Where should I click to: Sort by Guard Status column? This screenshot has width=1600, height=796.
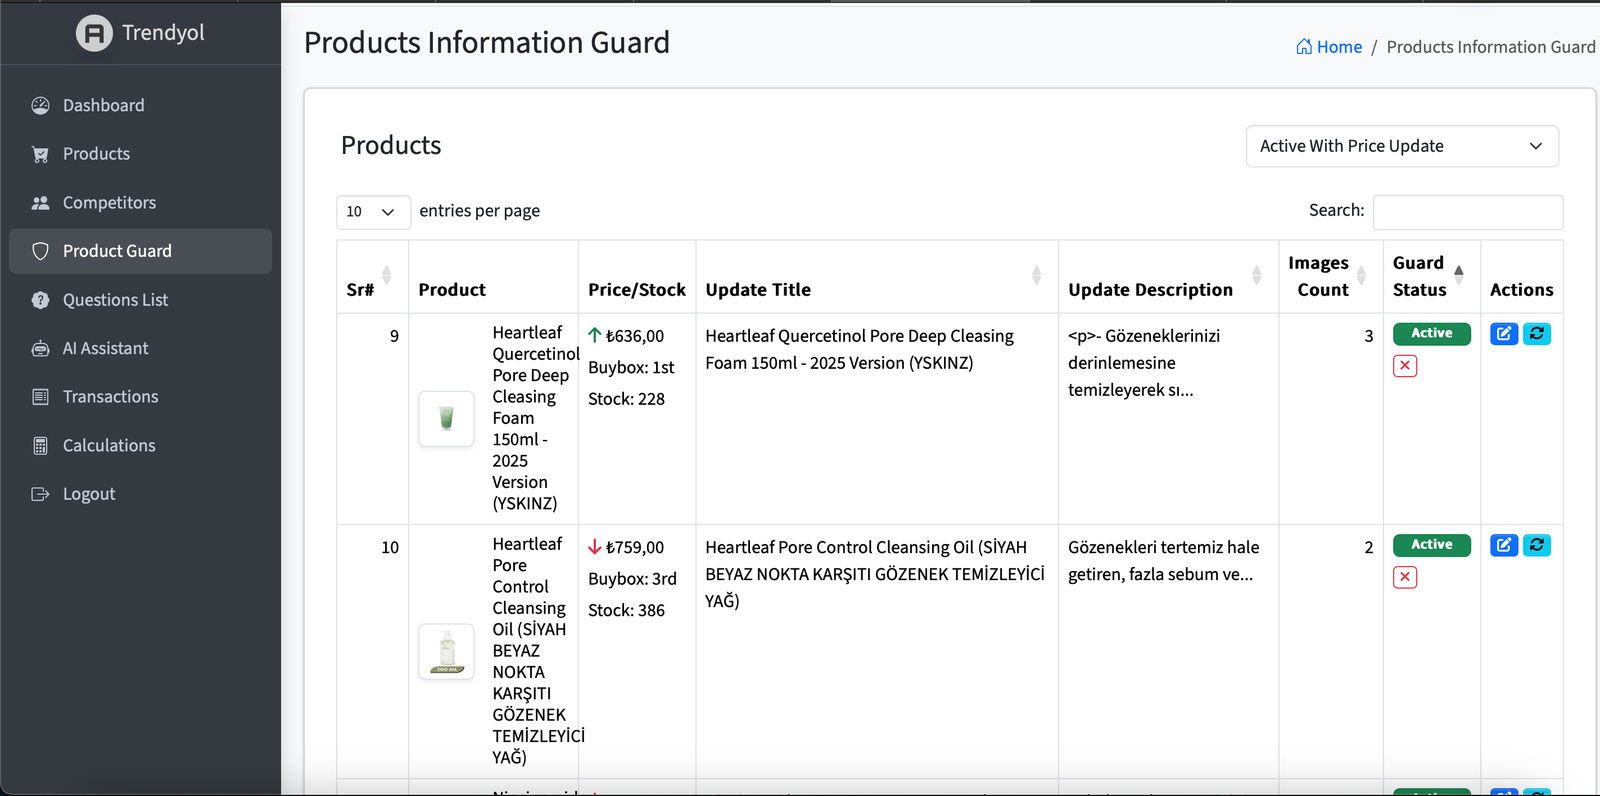1431,276
